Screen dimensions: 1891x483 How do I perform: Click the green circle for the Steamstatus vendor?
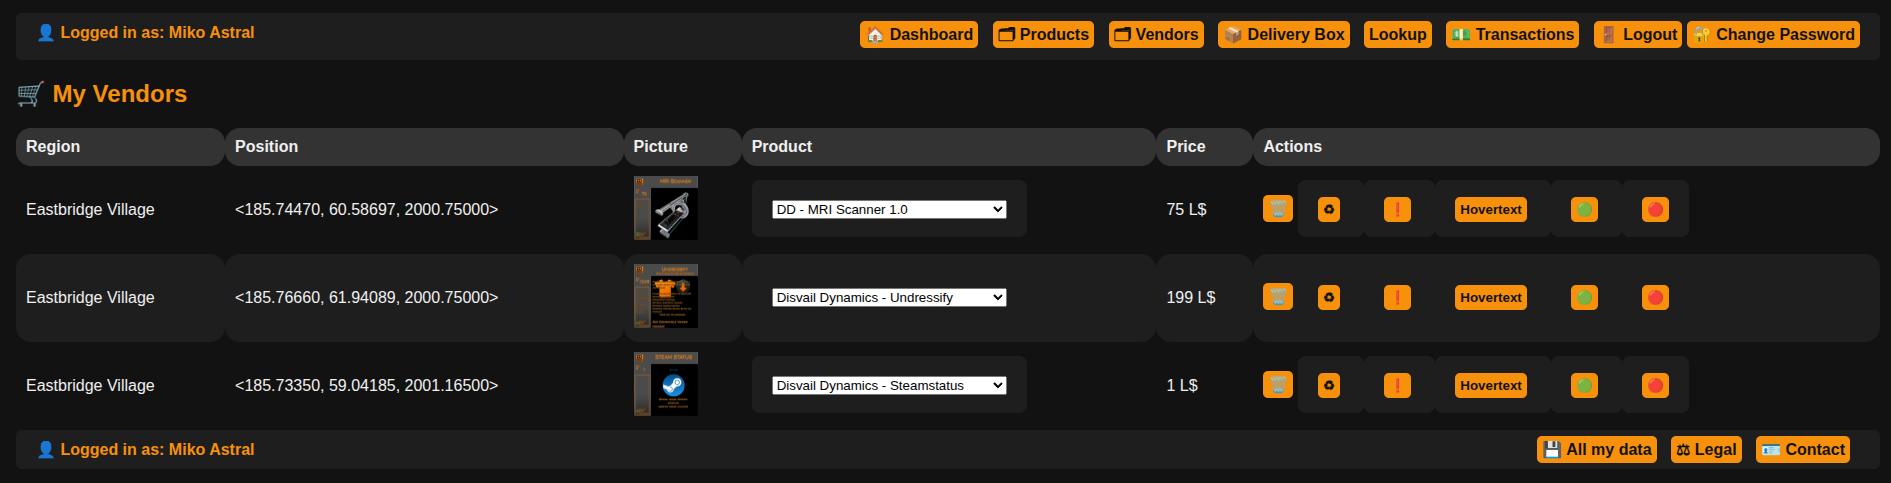click(x=1584, y=385)
